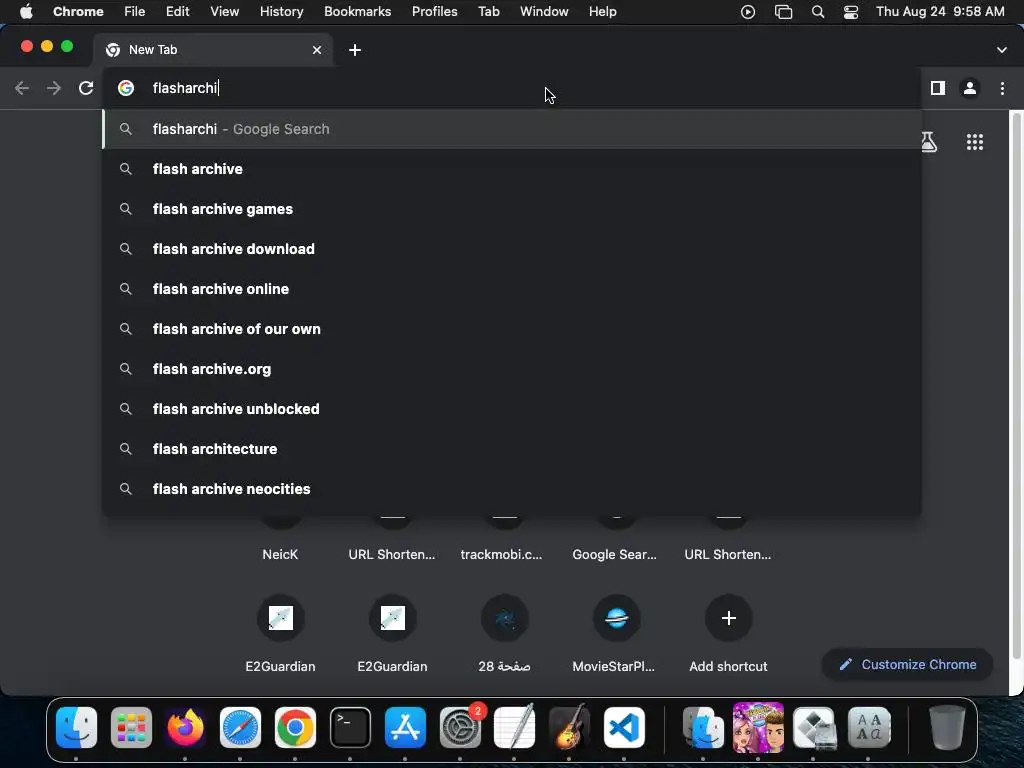Open Launchpad from the Dock

pos(131,728)
